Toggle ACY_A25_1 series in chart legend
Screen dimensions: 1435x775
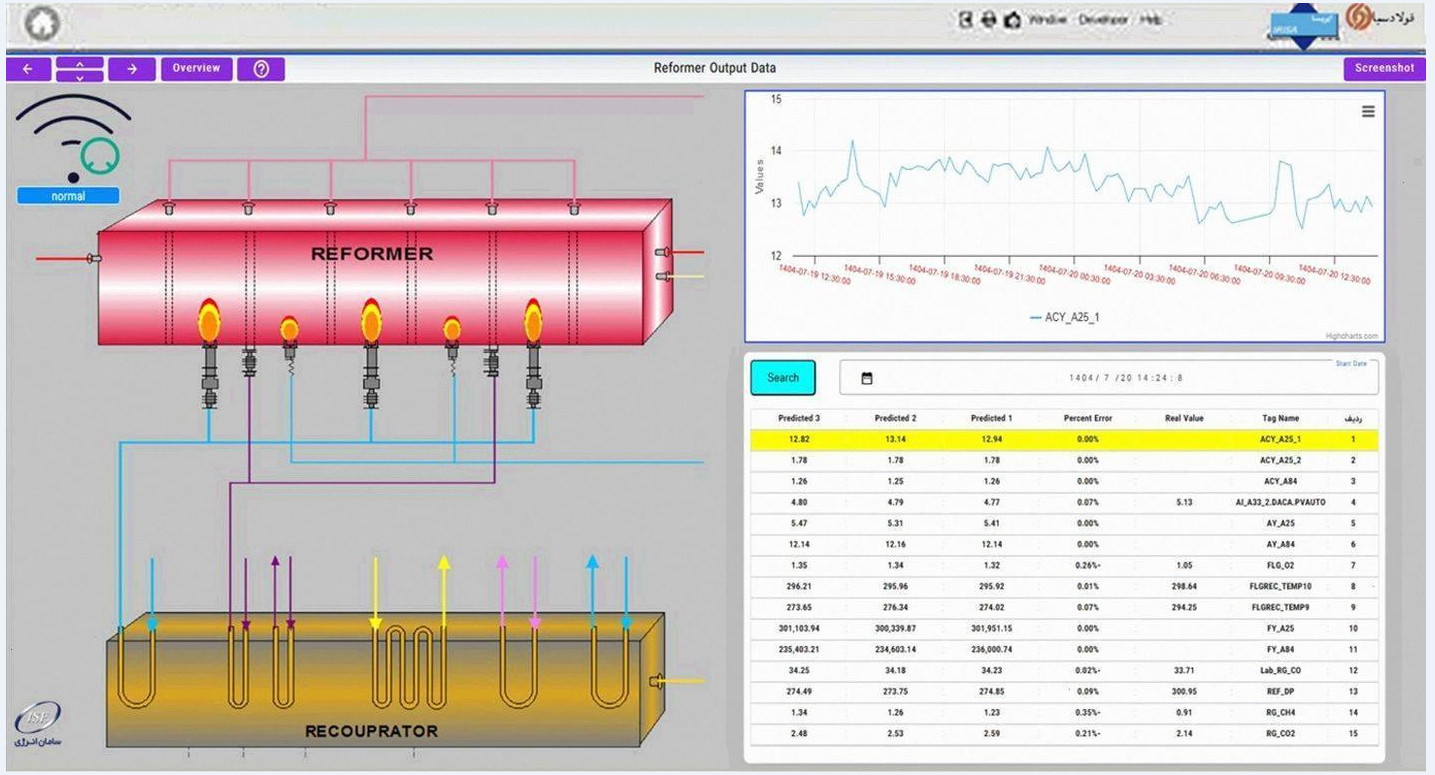pos(1066,317)
